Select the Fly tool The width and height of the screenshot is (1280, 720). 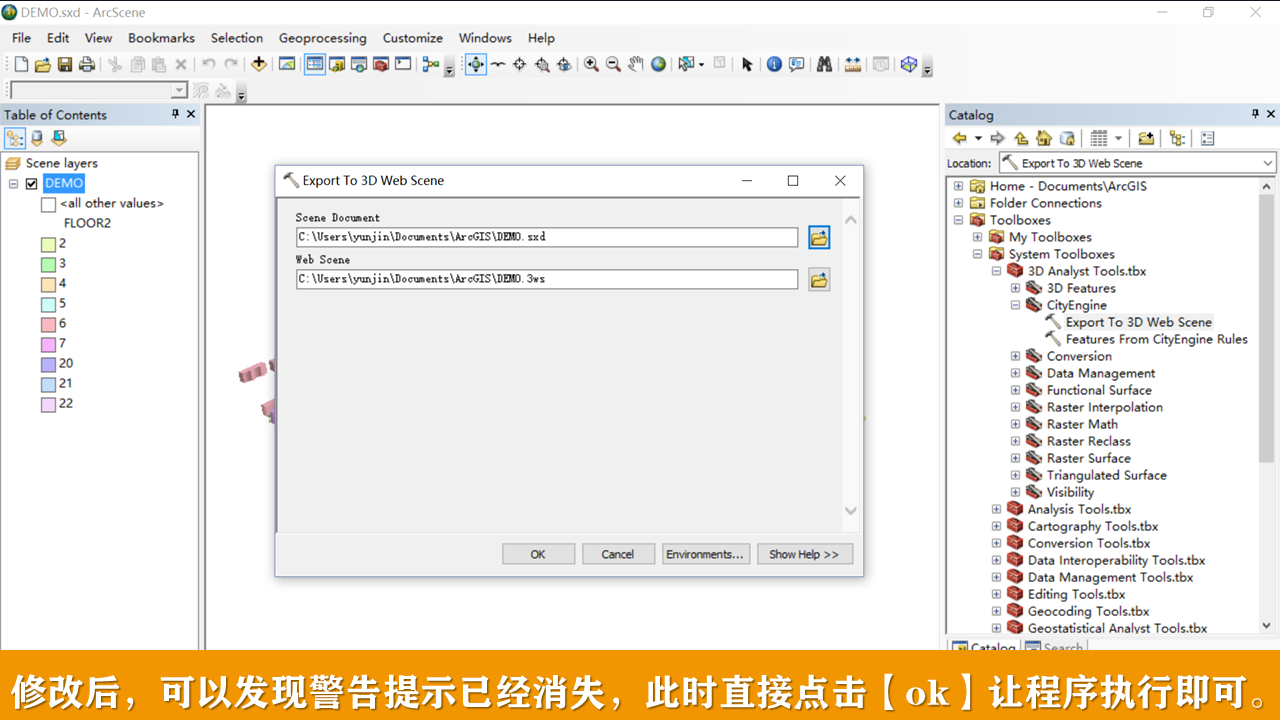click(x=498, y=64)
